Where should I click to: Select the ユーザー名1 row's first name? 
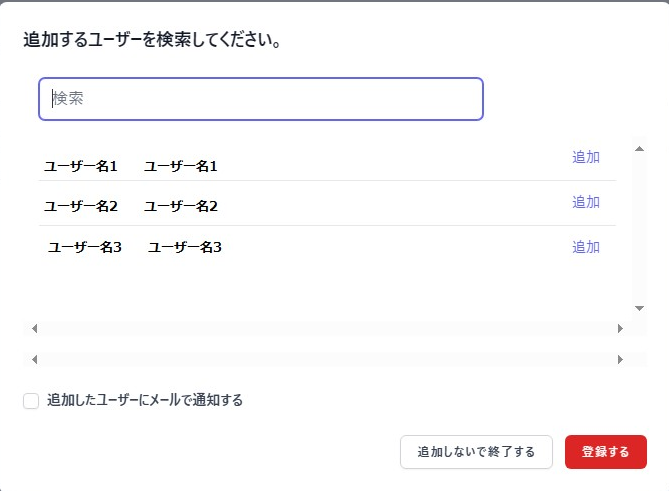point(81,166)
